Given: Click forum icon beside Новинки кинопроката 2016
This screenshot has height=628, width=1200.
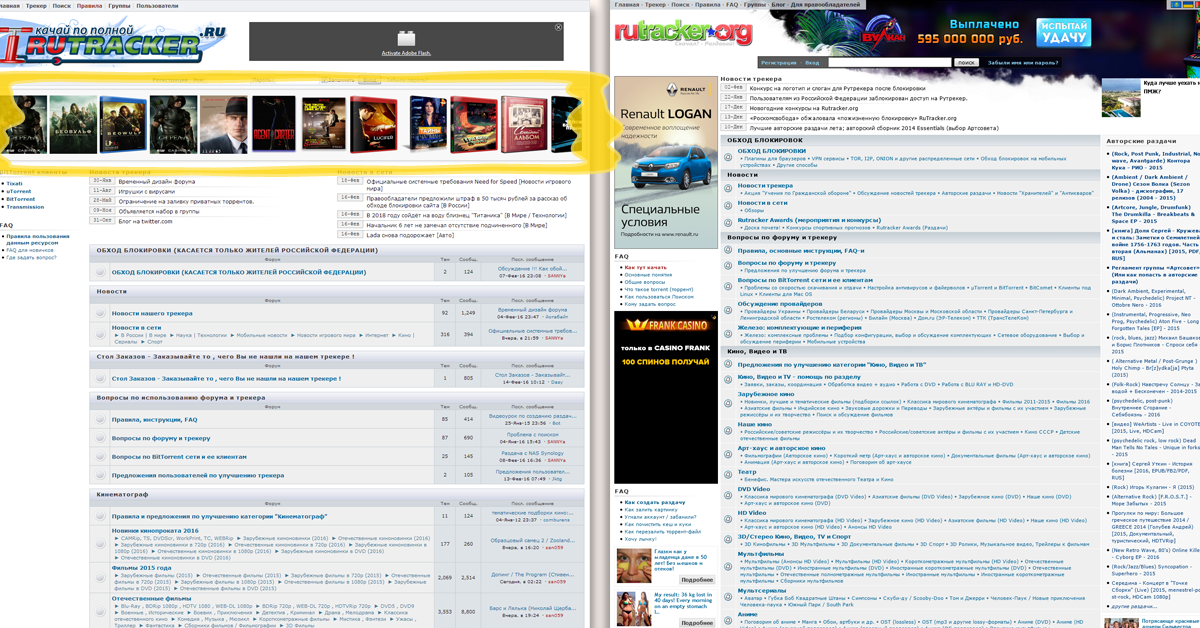Looking at the screenshot, I should point(101,545).
